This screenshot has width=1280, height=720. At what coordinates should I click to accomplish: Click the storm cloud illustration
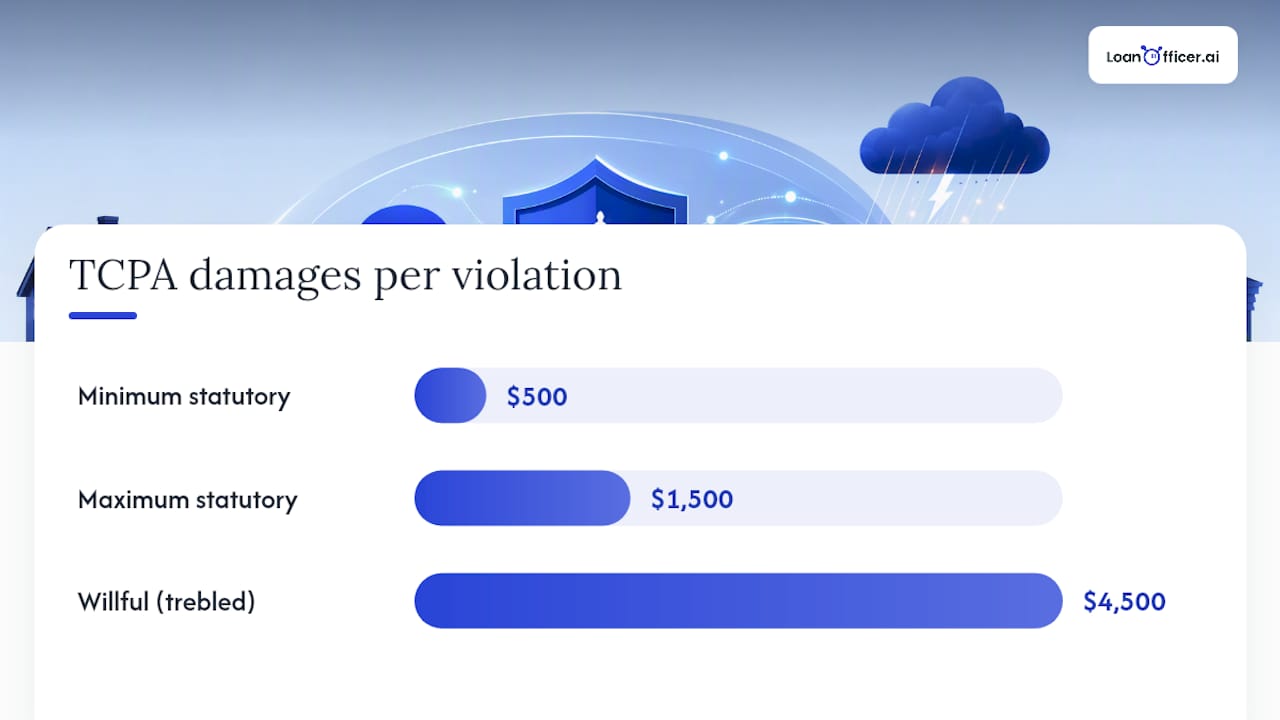click(954, 128)
